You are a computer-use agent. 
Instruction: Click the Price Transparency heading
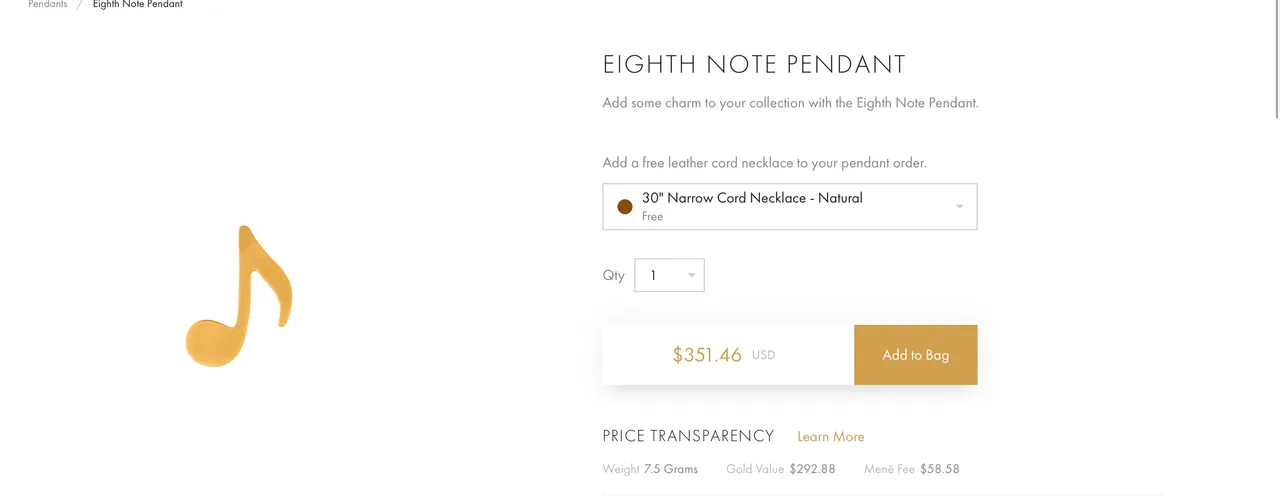point(688,436)
